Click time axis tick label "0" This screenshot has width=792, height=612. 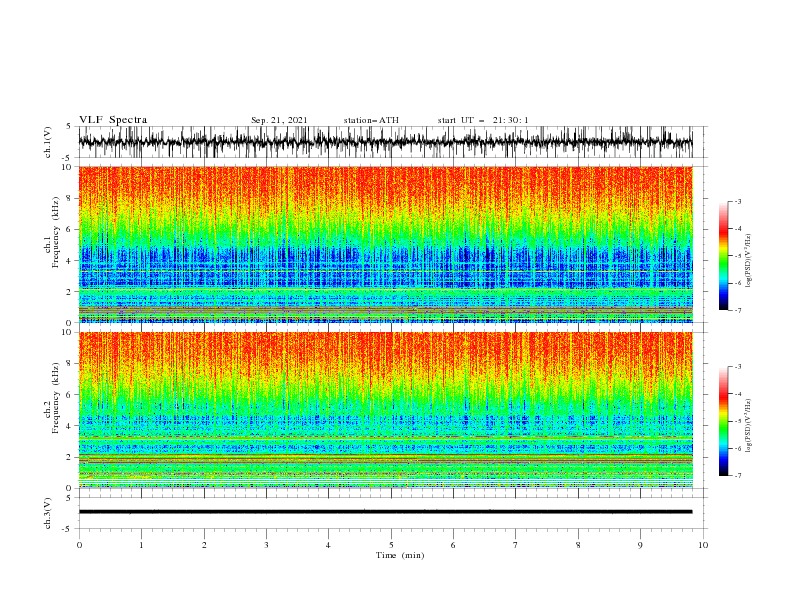[x=79, y=545]
